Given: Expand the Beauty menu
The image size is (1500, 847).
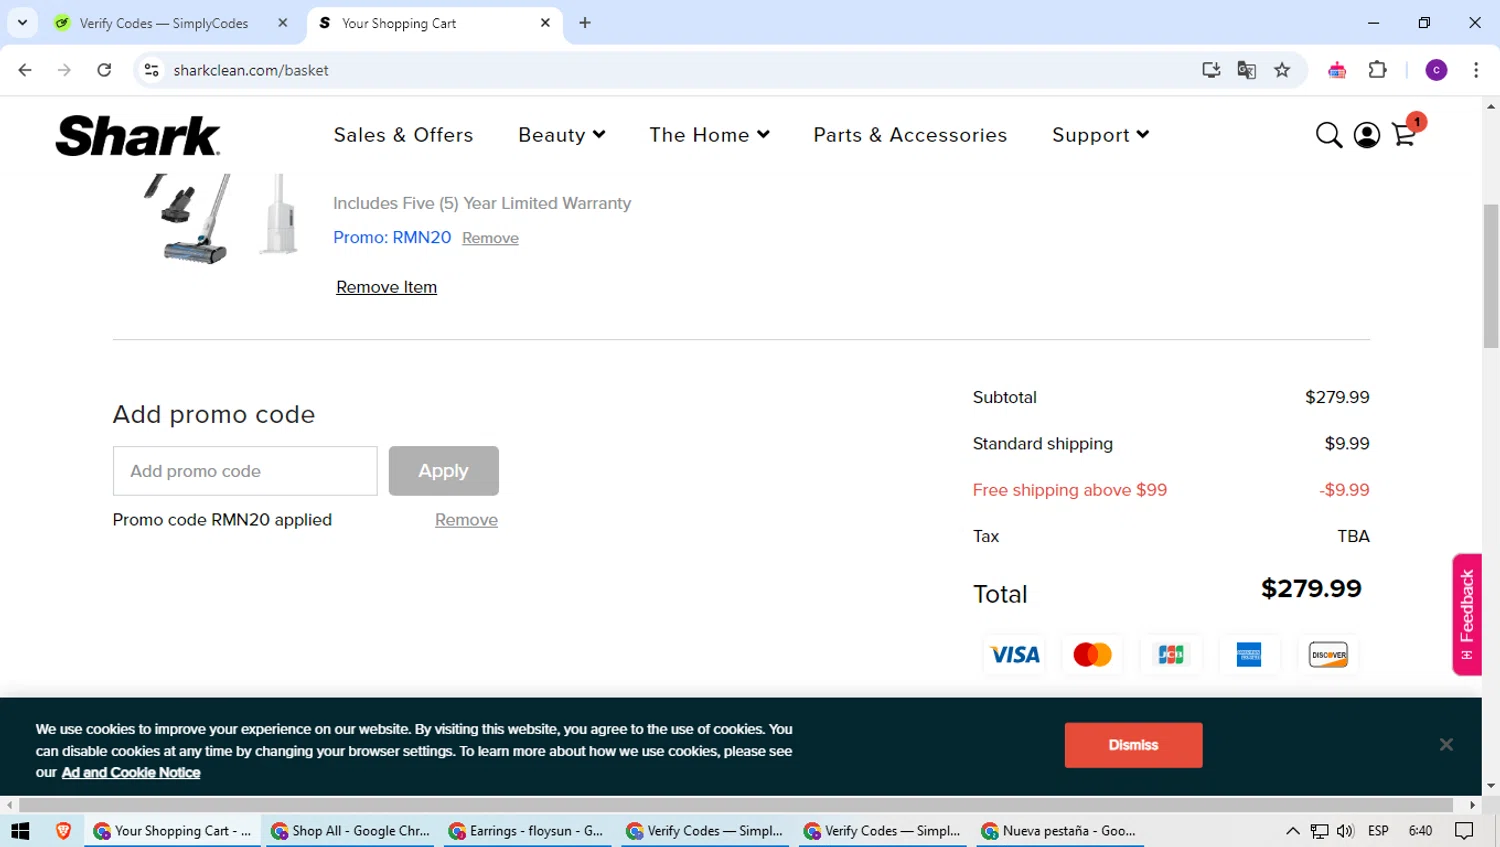Looking at the screenshot, I should (561, 135).
